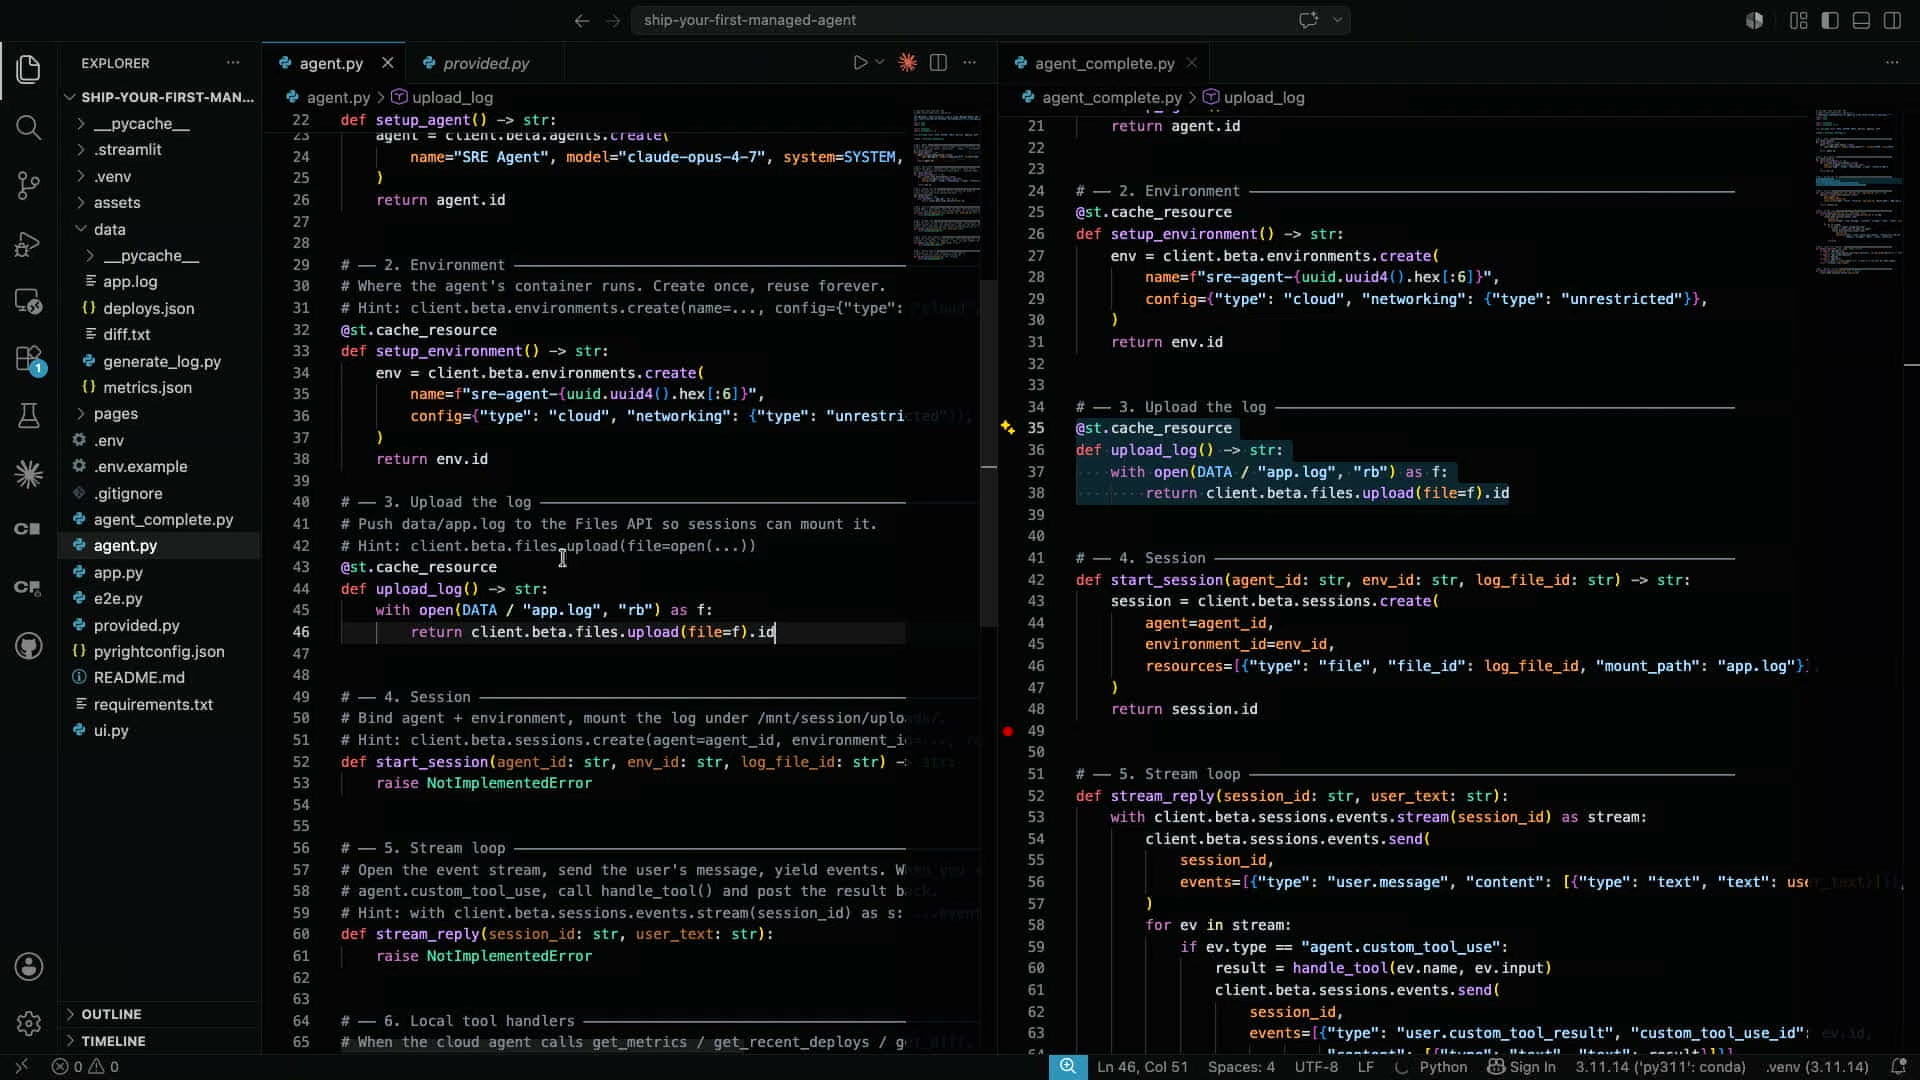The image size is (1920, 1080).
Task: Change file encoding via UTF-8
Action: click(x=1316, y=1066)
